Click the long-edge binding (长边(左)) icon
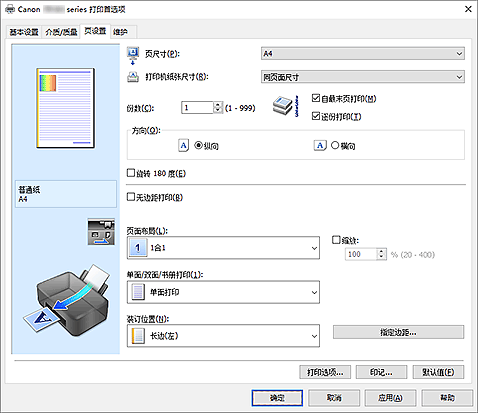478x413 pixels. point(138,336)
